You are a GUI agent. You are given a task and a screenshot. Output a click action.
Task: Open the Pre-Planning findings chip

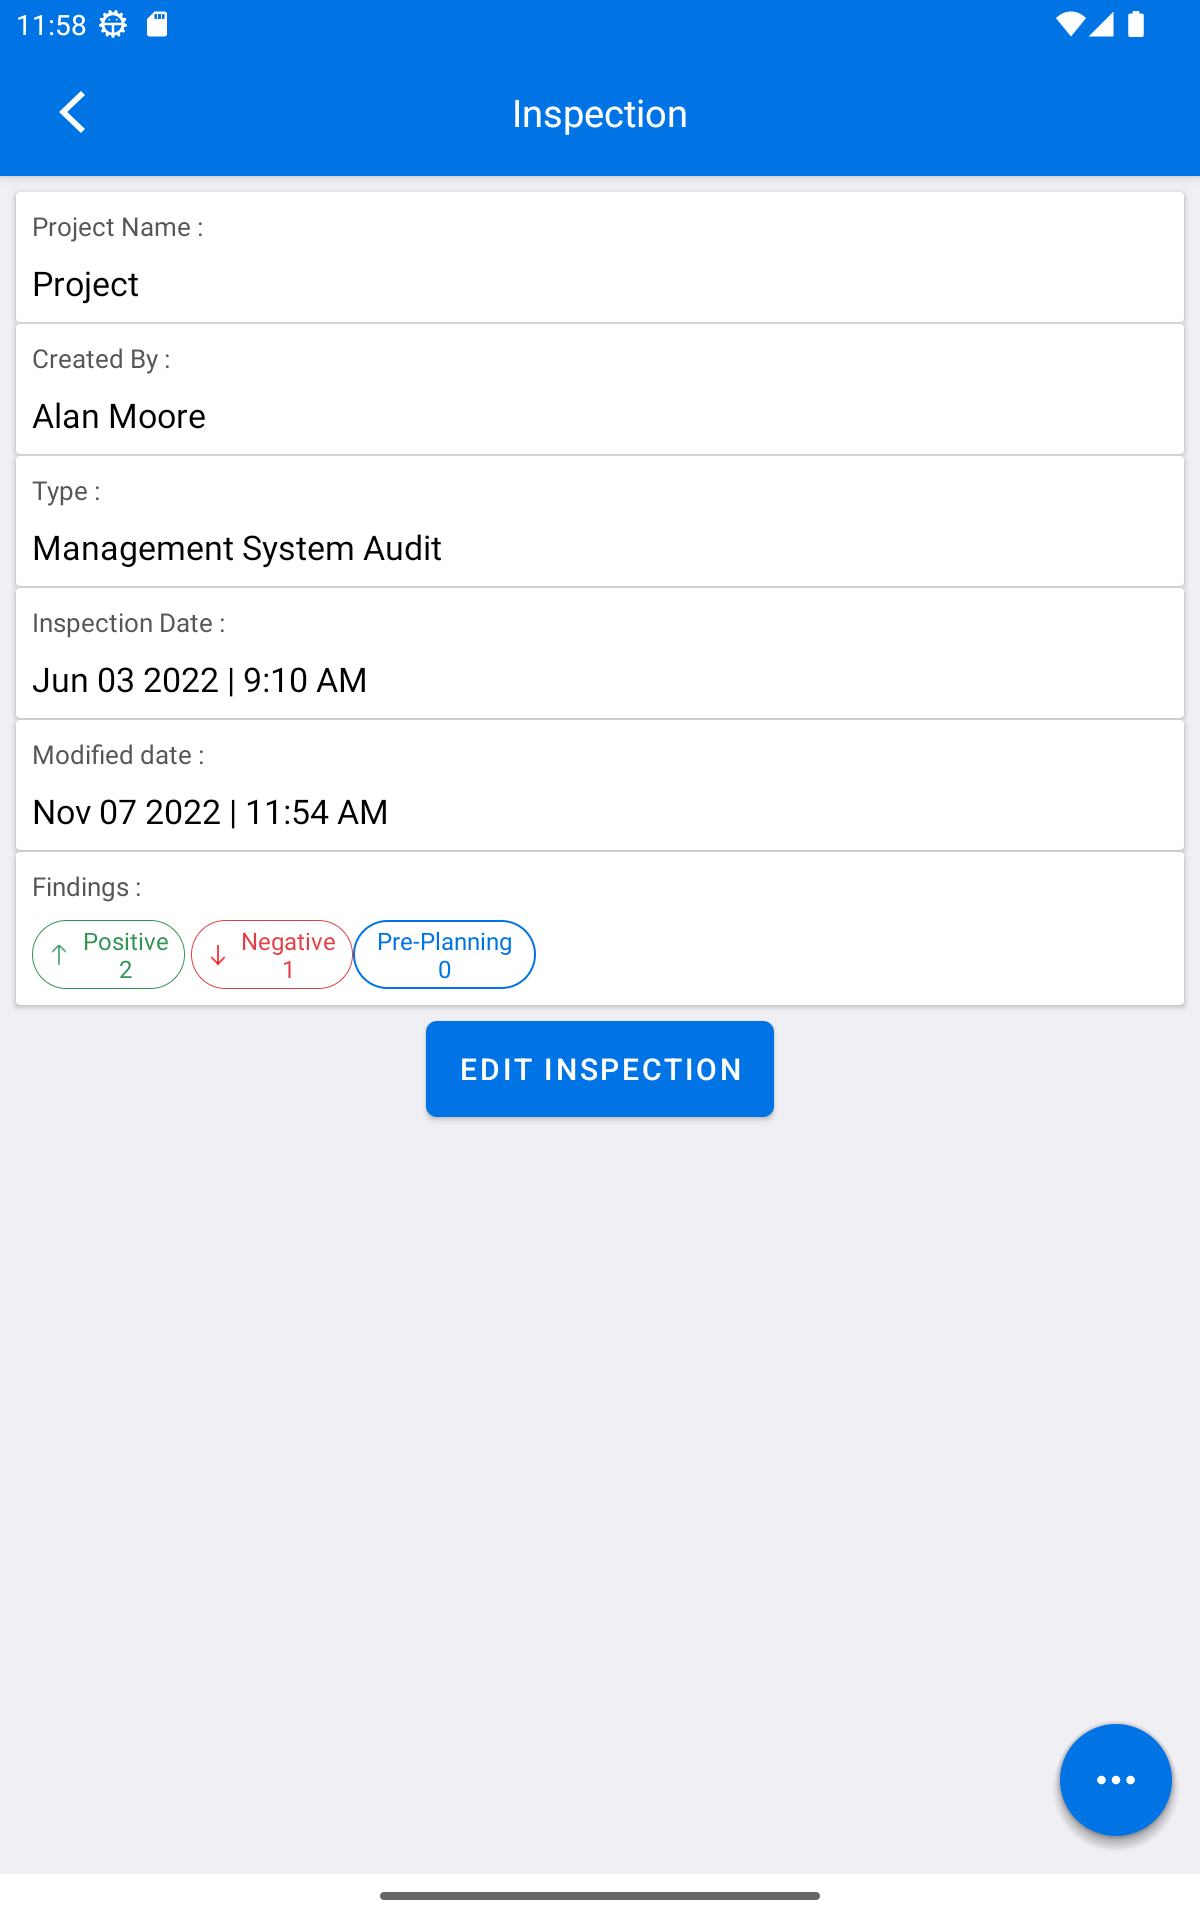[445, 955]
